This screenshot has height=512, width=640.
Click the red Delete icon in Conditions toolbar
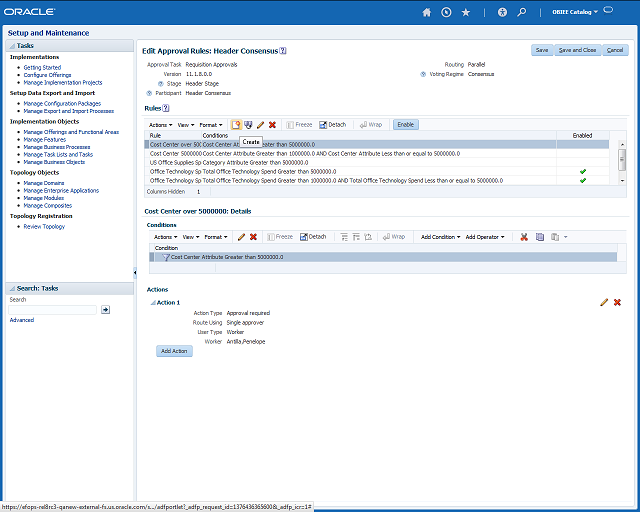[253, 237]
